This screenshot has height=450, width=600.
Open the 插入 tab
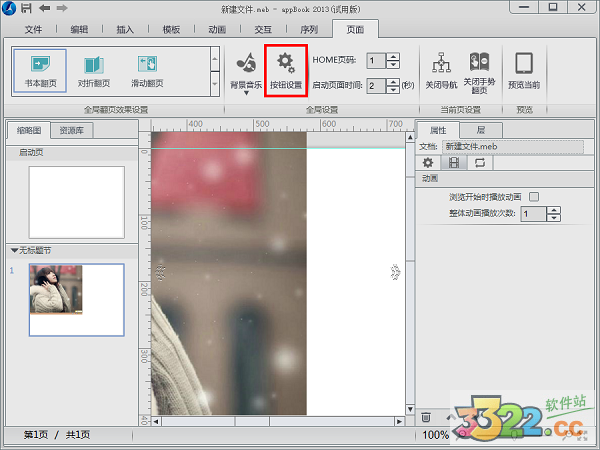[x=125, y=29]
